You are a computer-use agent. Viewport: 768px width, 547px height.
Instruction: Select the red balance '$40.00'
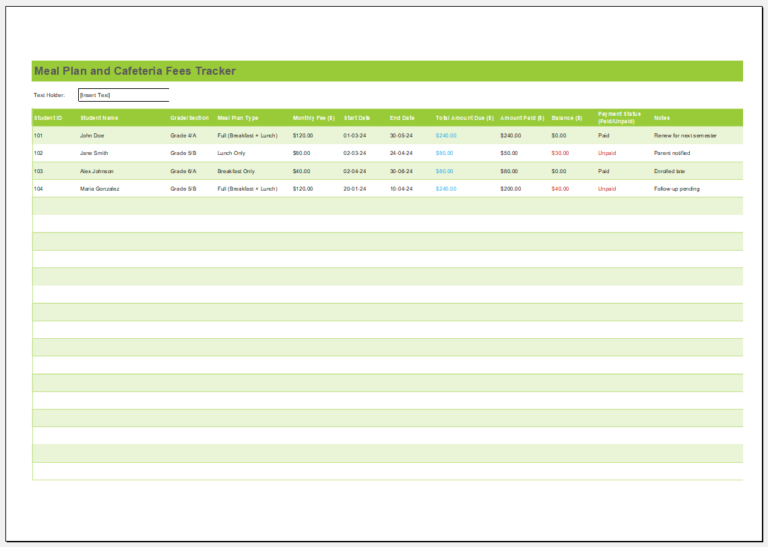click(560, 189)
